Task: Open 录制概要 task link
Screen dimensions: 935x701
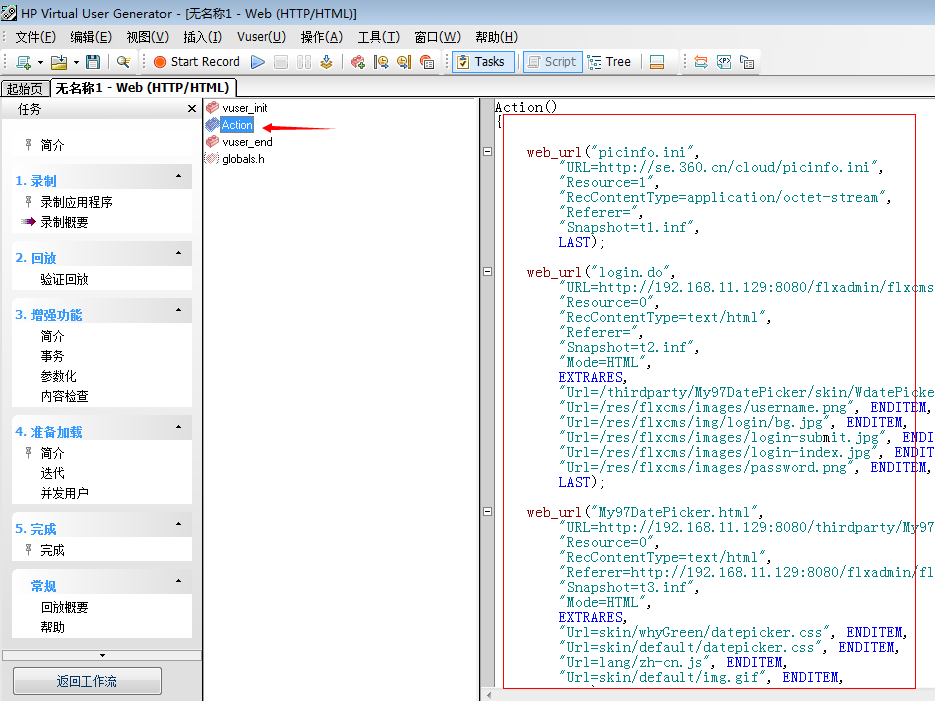Action: pos(64,222)
